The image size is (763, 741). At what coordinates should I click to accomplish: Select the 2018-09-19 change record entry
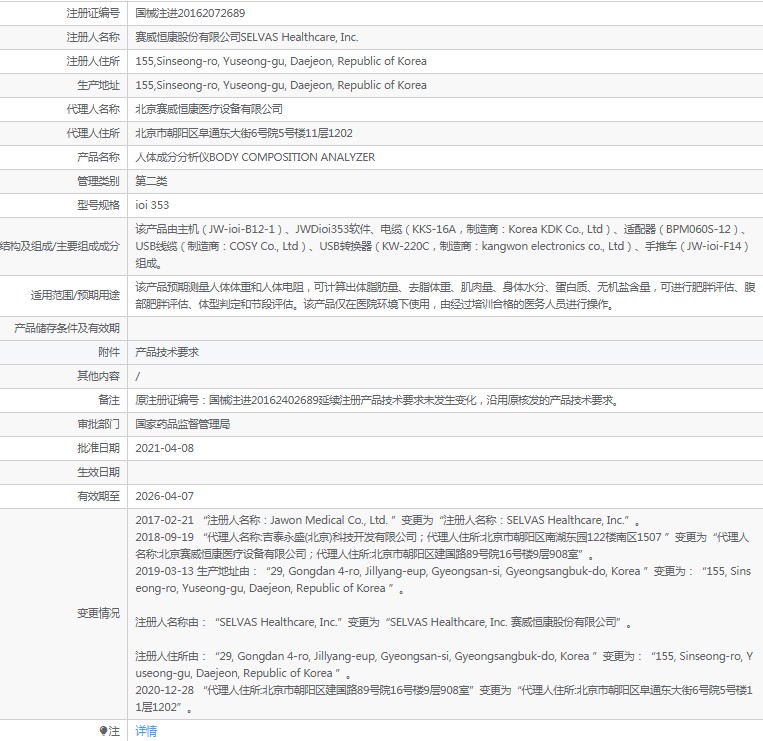pos(442,545)
